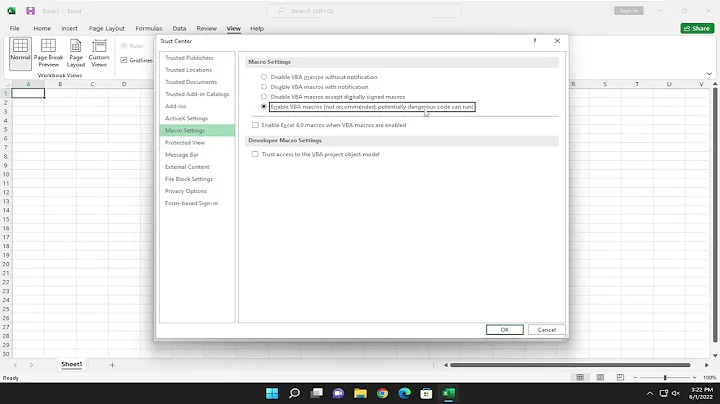The width and height of the screenshot is (720, 404).
Task: Open the File menu
Action: 15,28
